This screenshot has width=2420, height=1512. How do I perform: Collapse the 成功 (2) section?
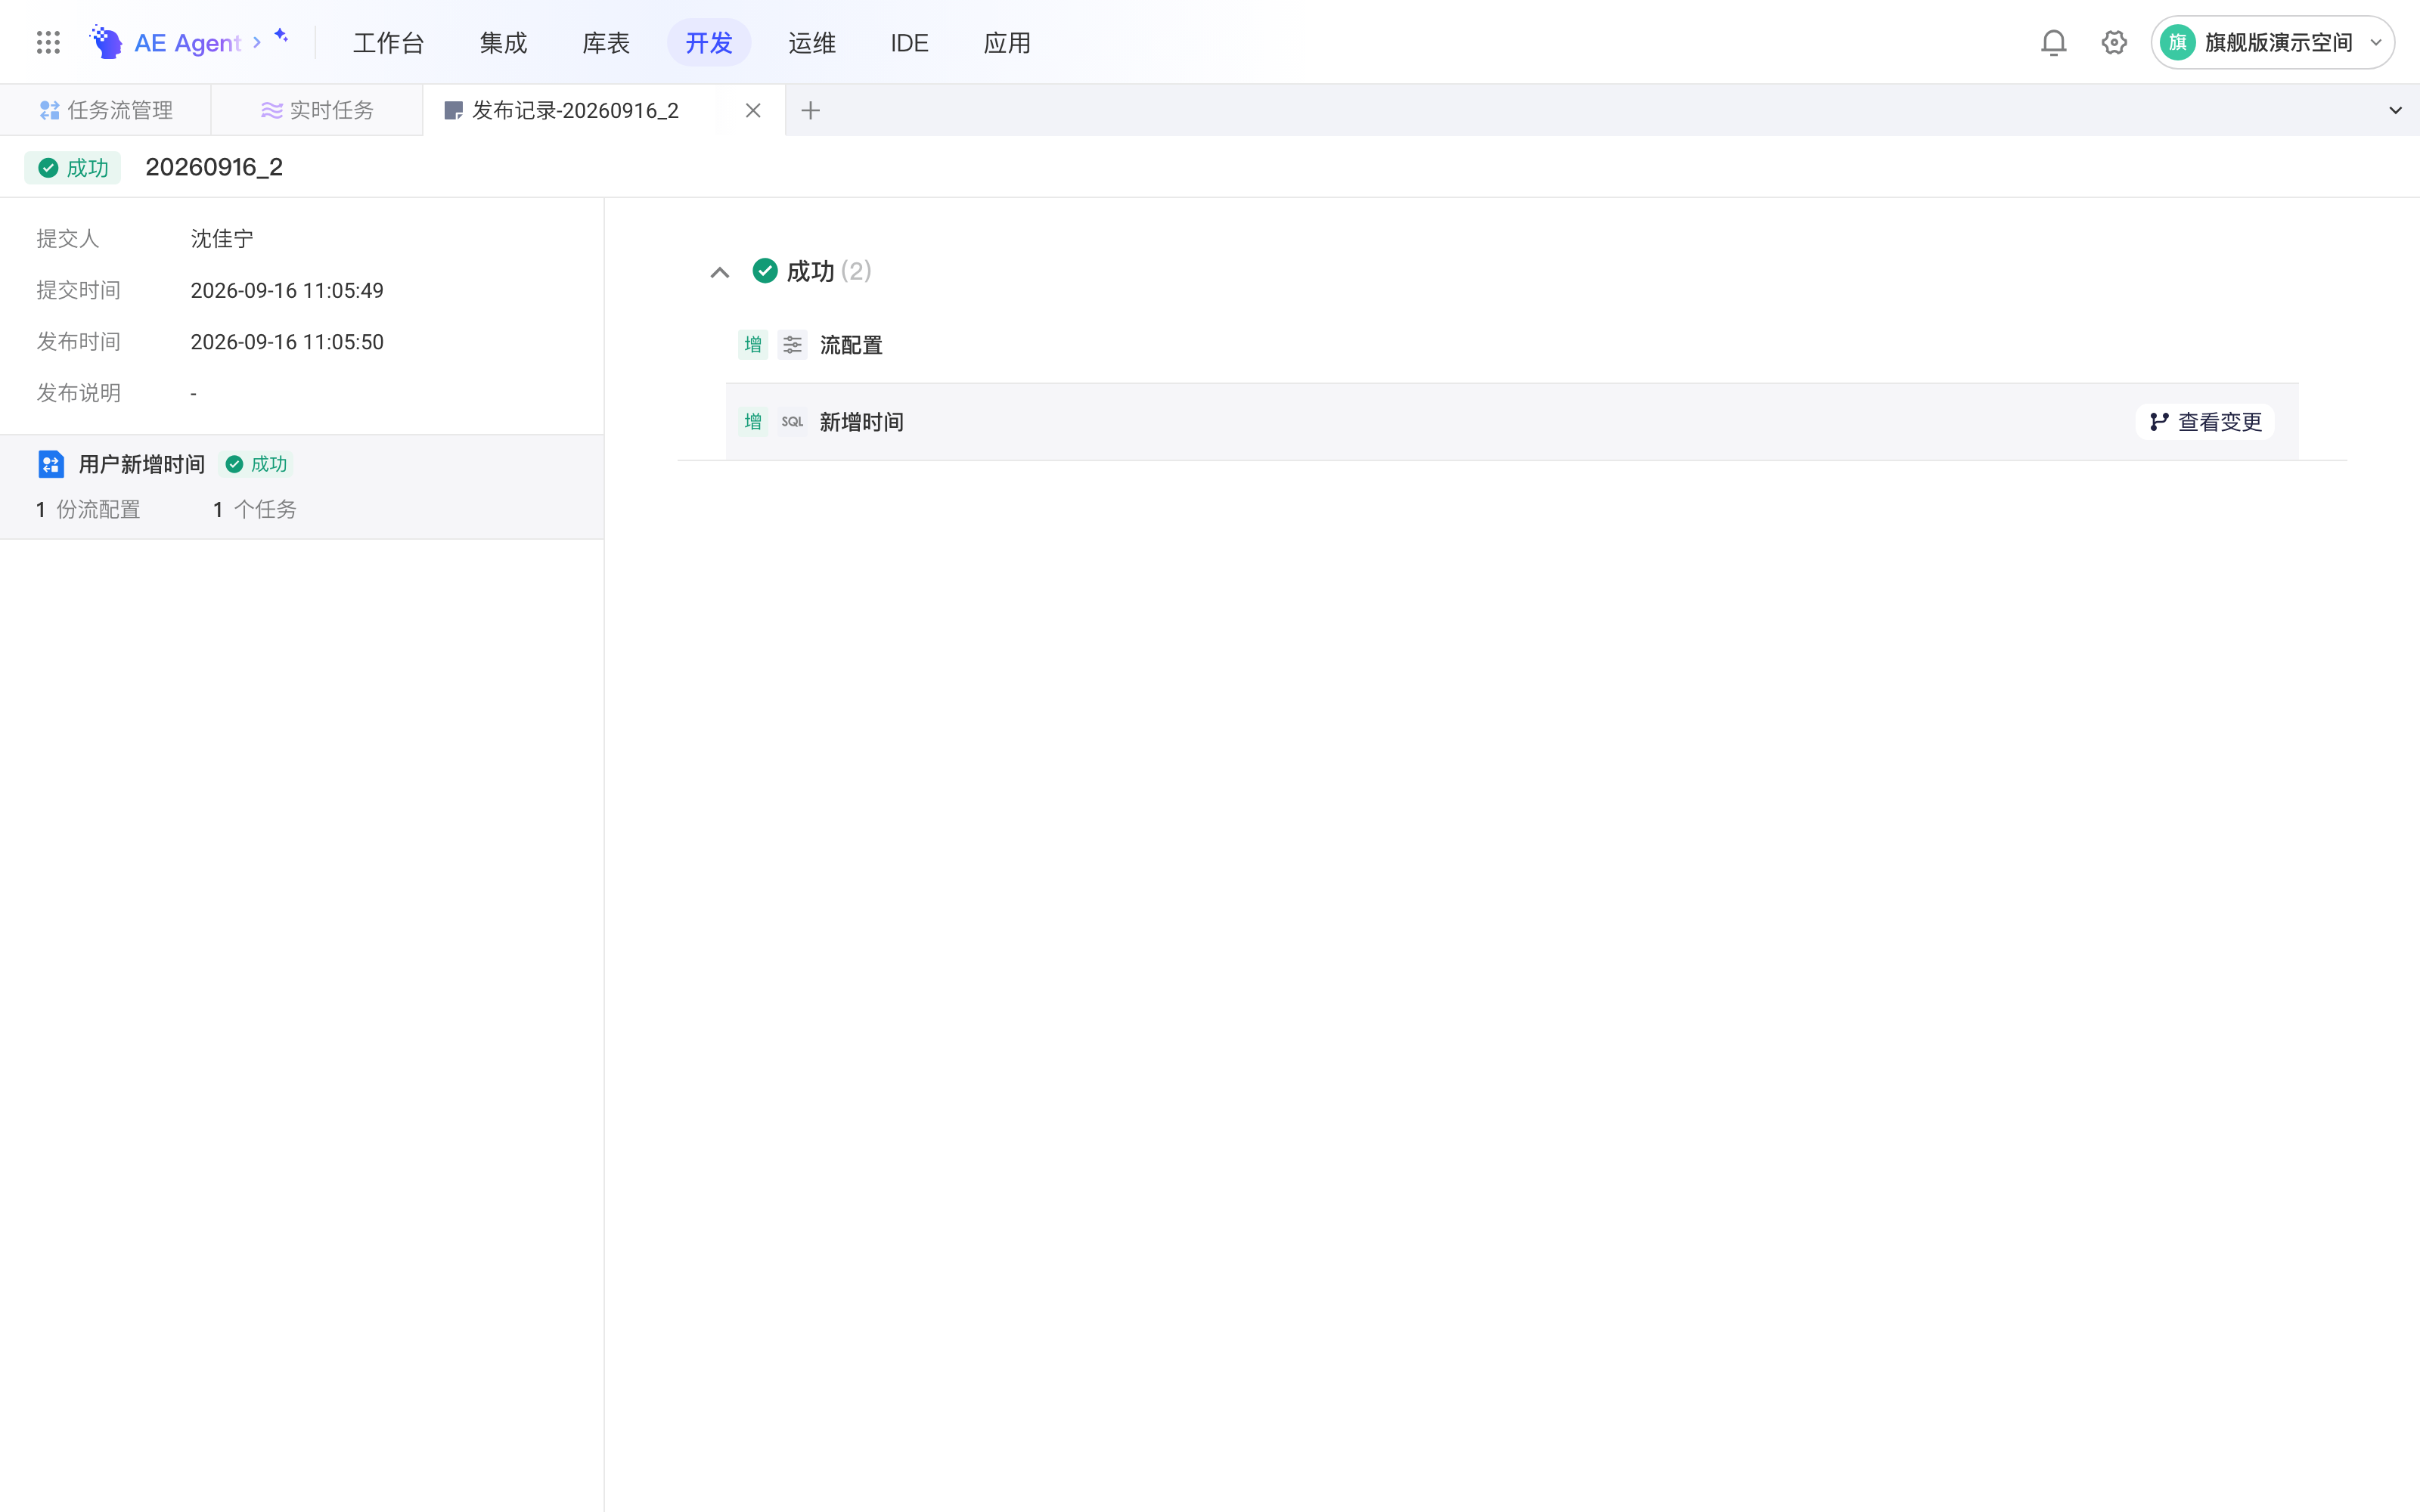pyautogui.click(x=720, y=272)
